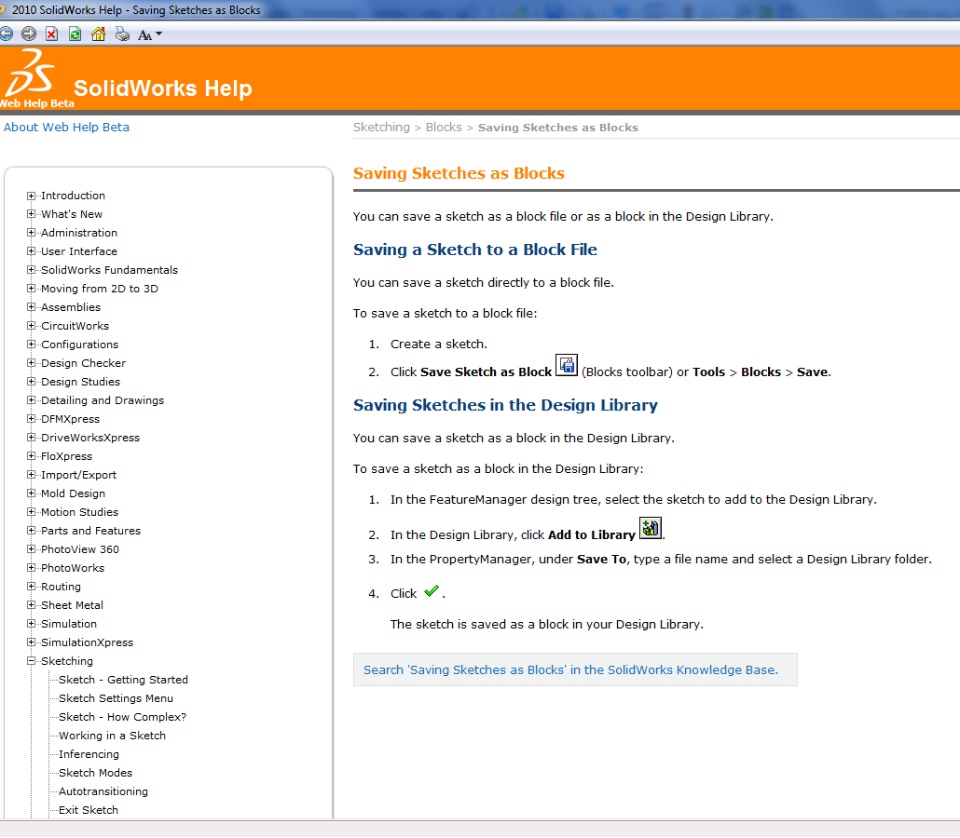Expand the Assemblies tree node
The width and height of the screenshot is (960, 838).
[x=31, y=307]
